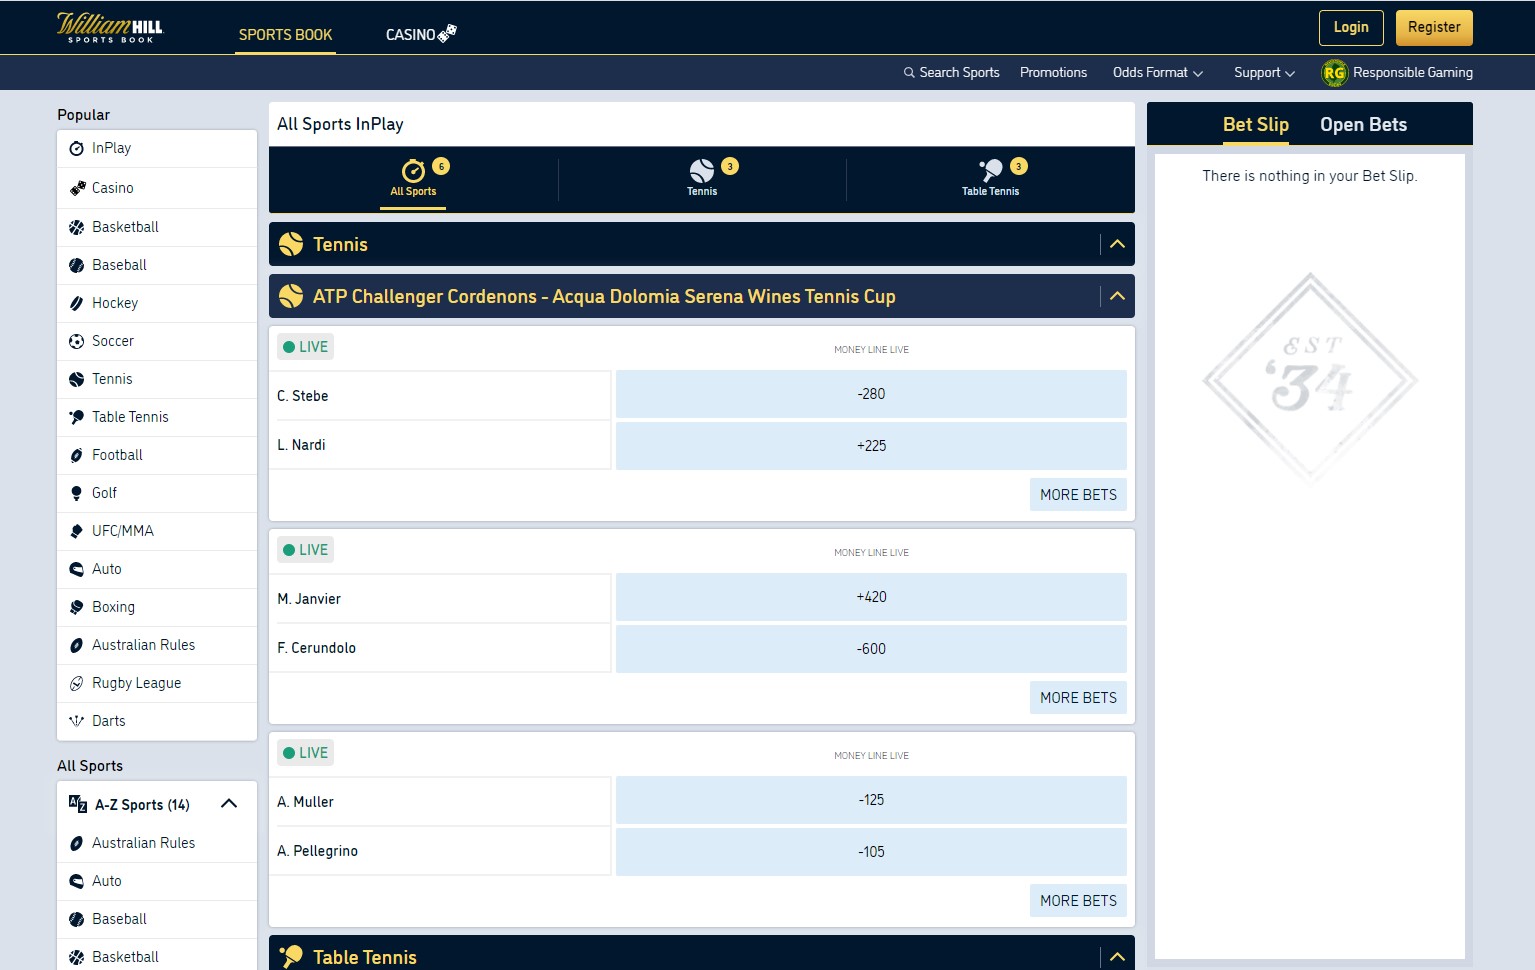
Task: Click the Tennis ball icon in sidebar
Action: (x=76, y=379)
